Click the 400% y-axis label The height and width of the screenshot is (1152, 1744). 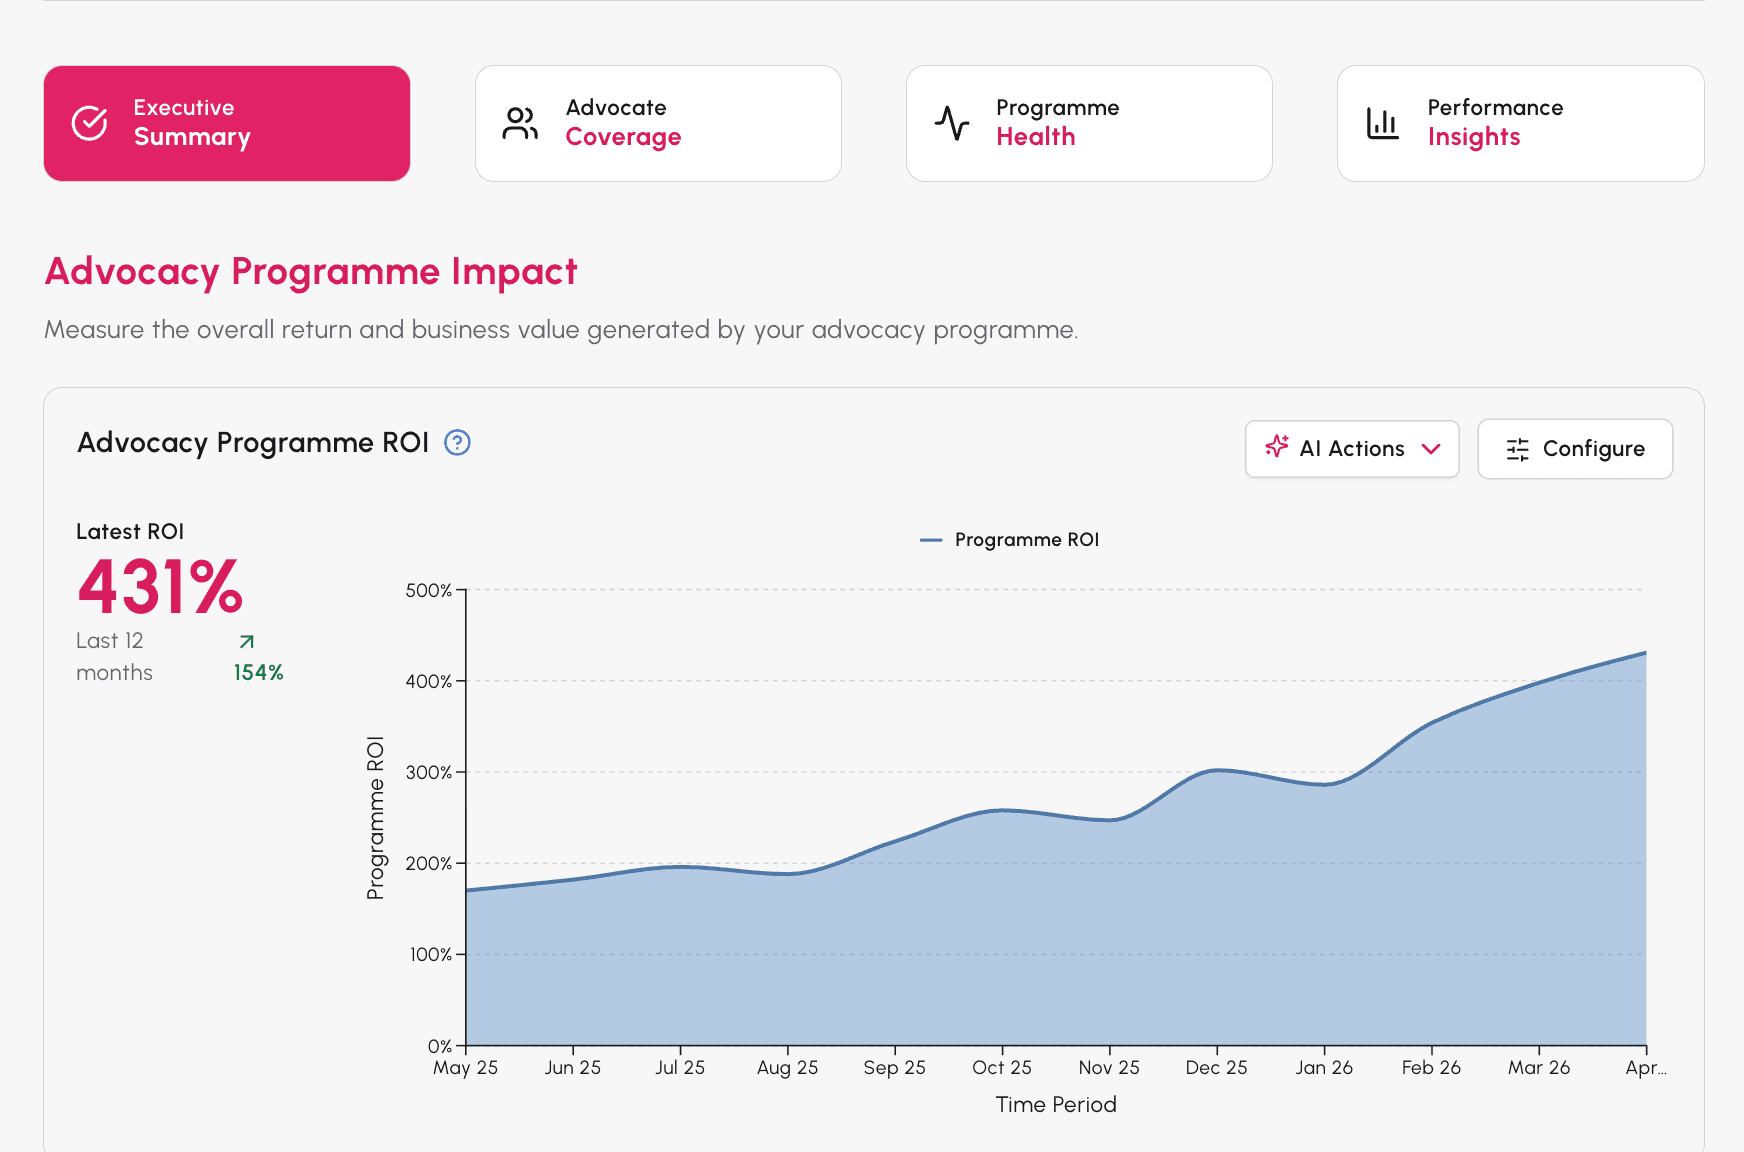point(429,682)
